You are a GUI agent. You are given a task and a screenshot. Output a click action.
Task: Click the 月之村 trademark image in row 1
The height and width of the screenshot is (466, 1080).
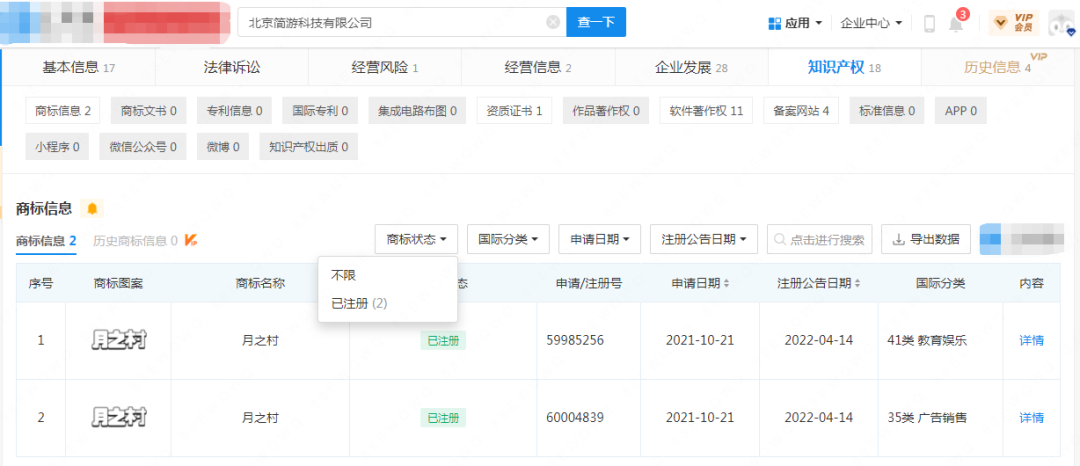118,339
